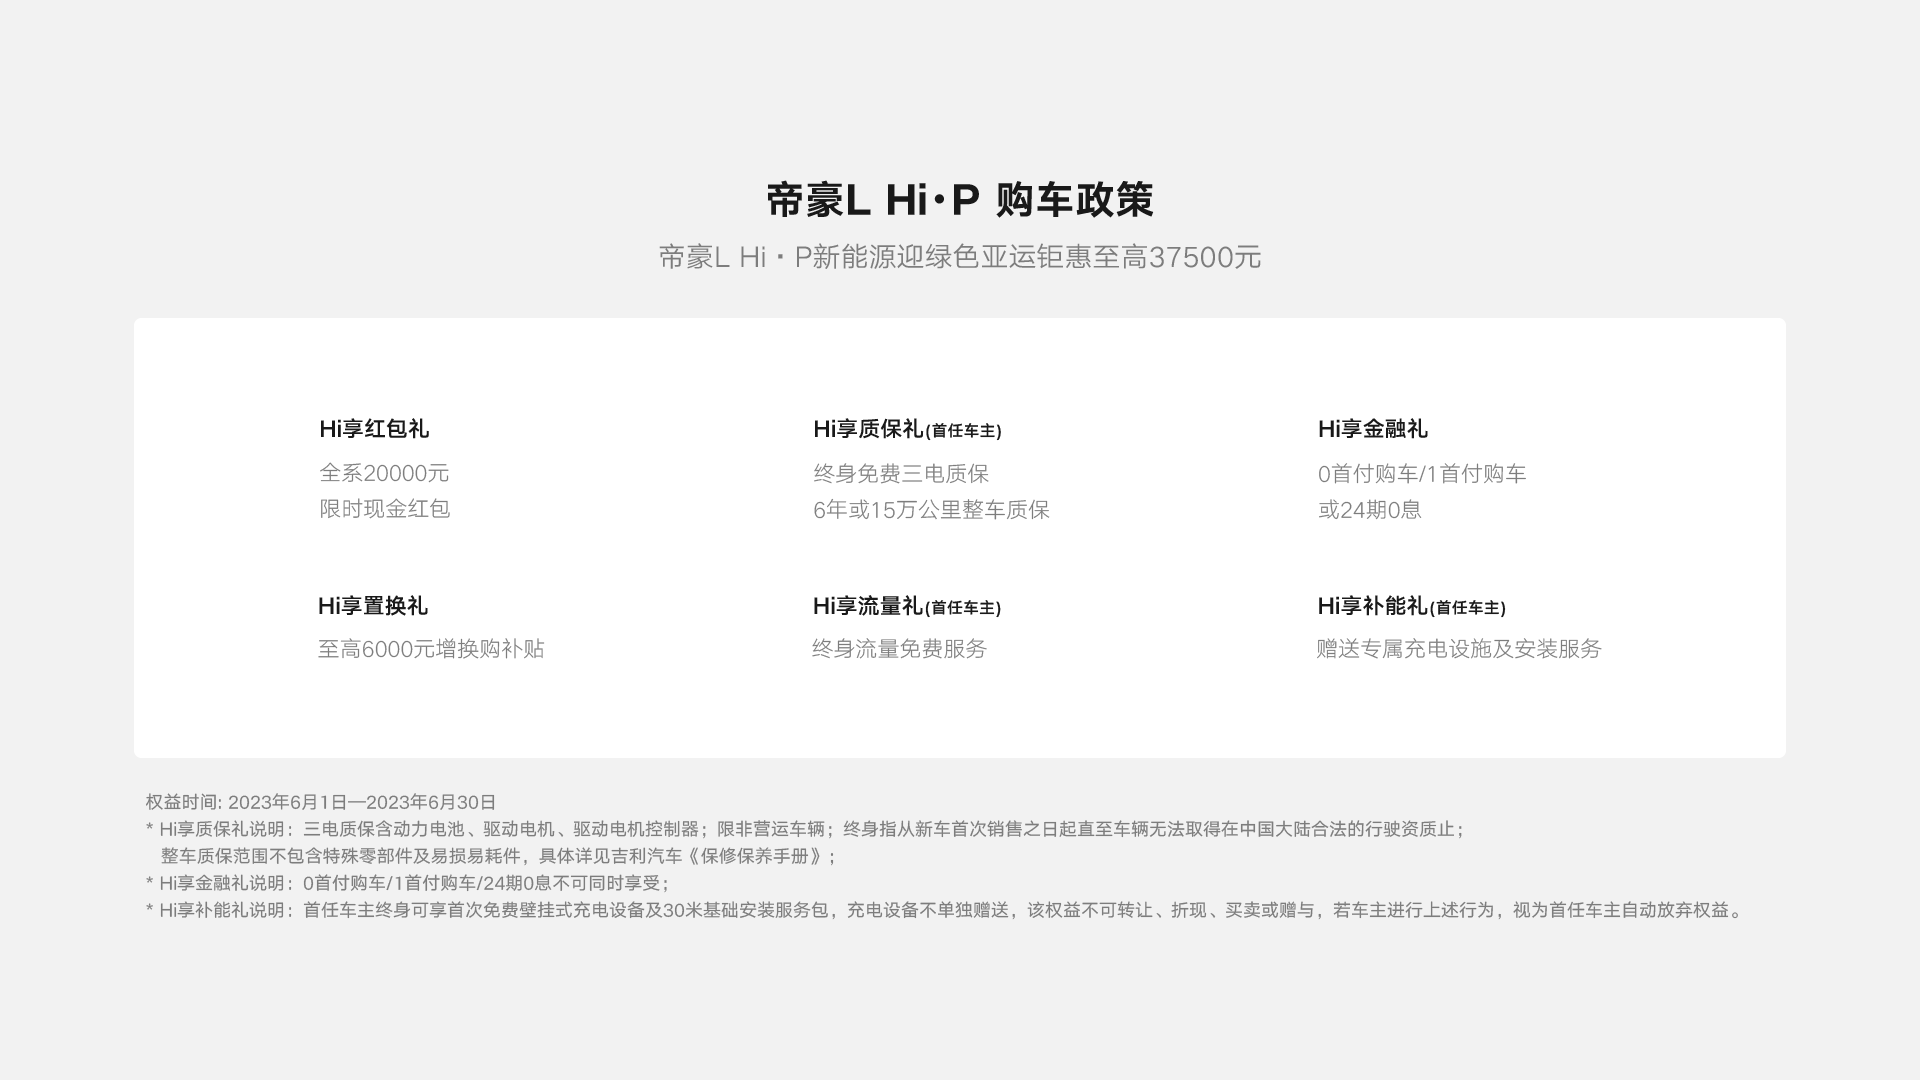Click the text 全系20000元
1920x1080 pixels.
point(384,473)
